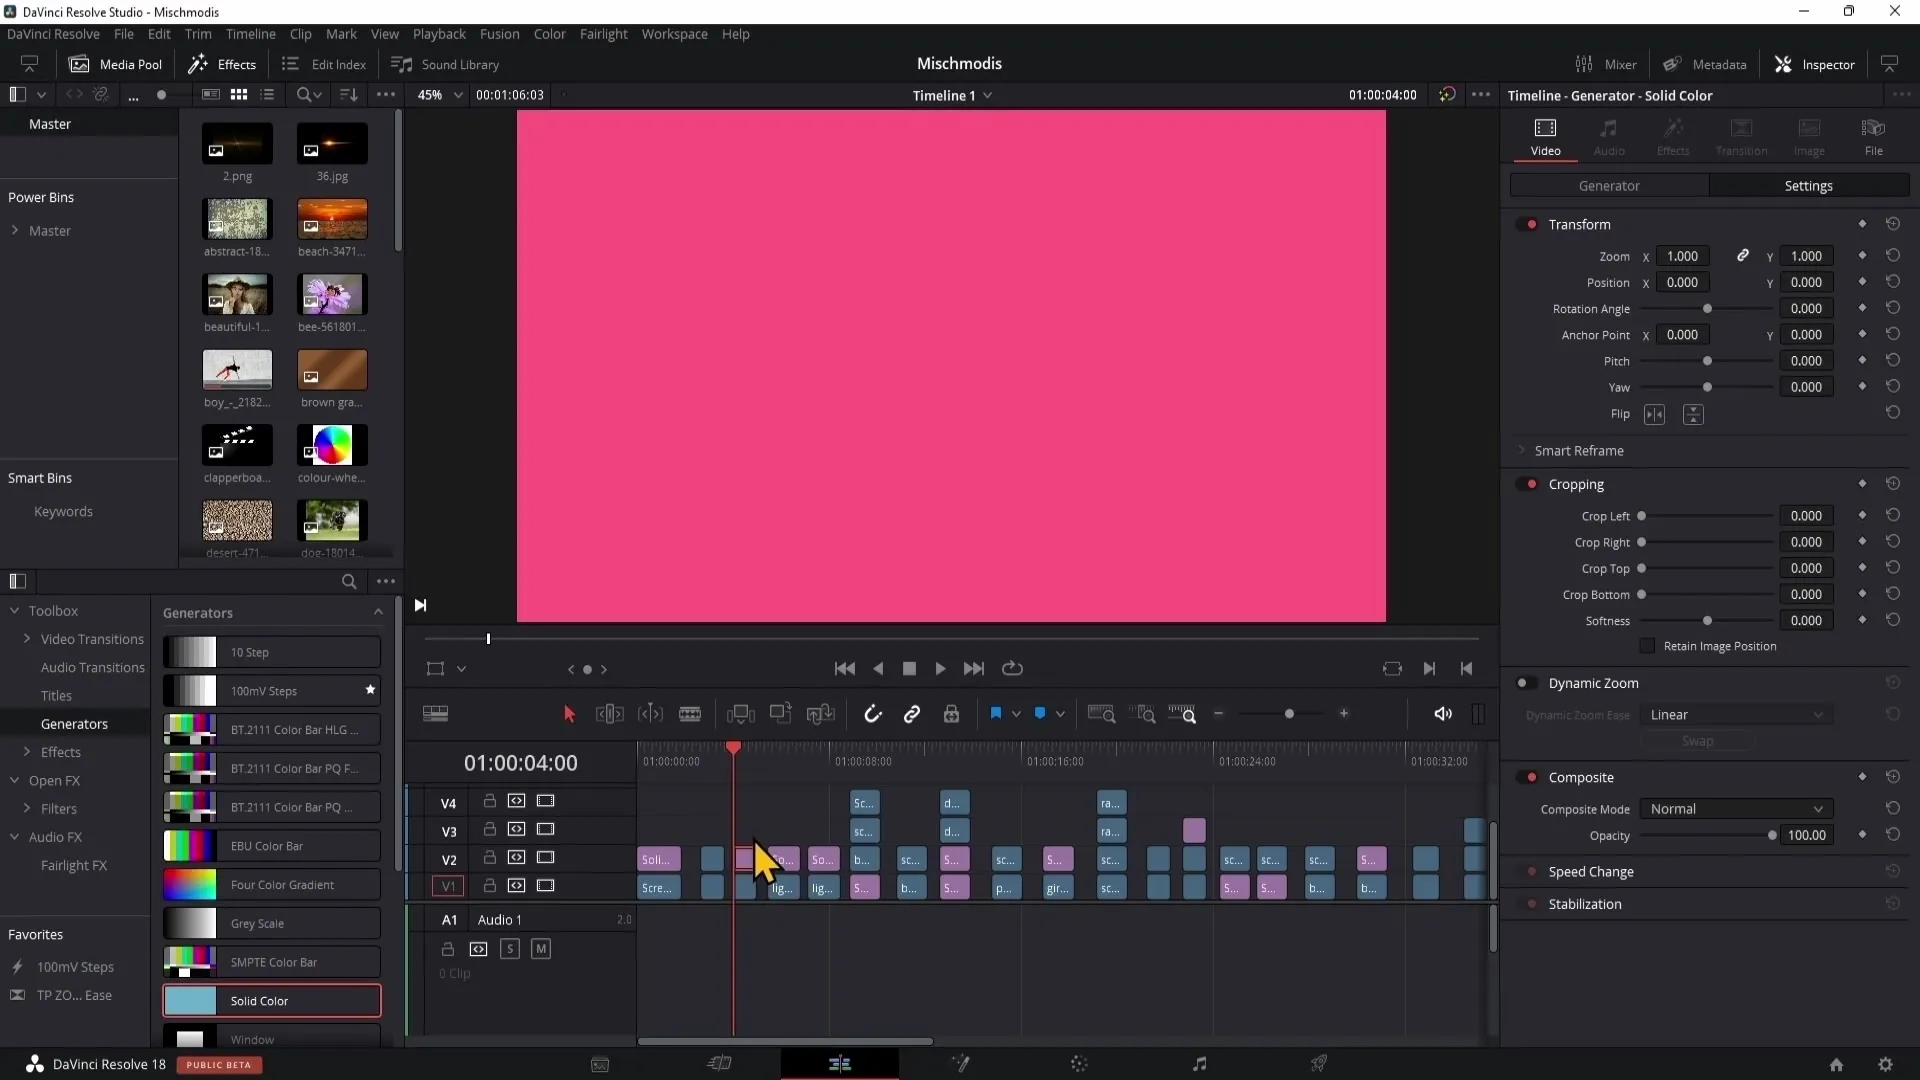Open the viewer zoom 45% dropdown
1920x1080 pixels.
[x=440, y=95]
